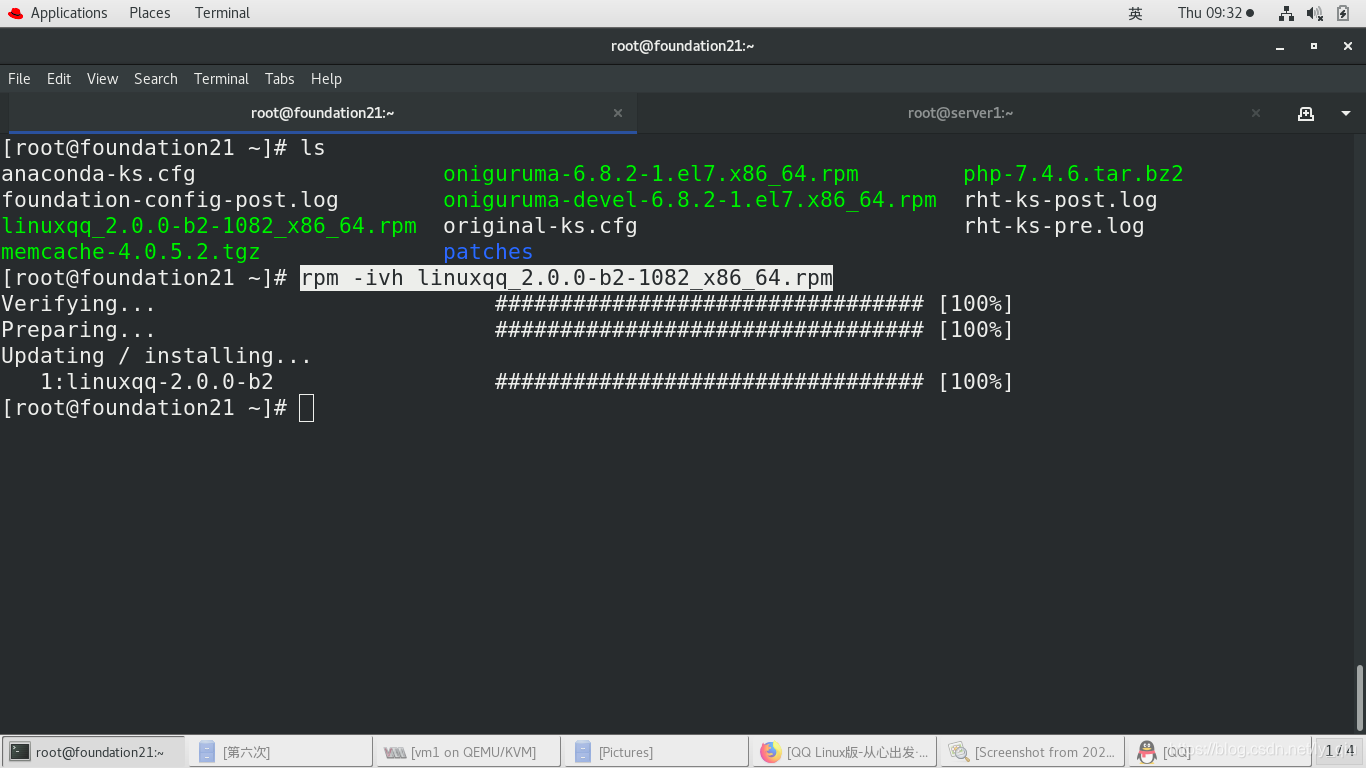Screen dimensions: 1366x768
Task: Open the Screenshot viewer from the taskbar
Action: click(1032, 751)
